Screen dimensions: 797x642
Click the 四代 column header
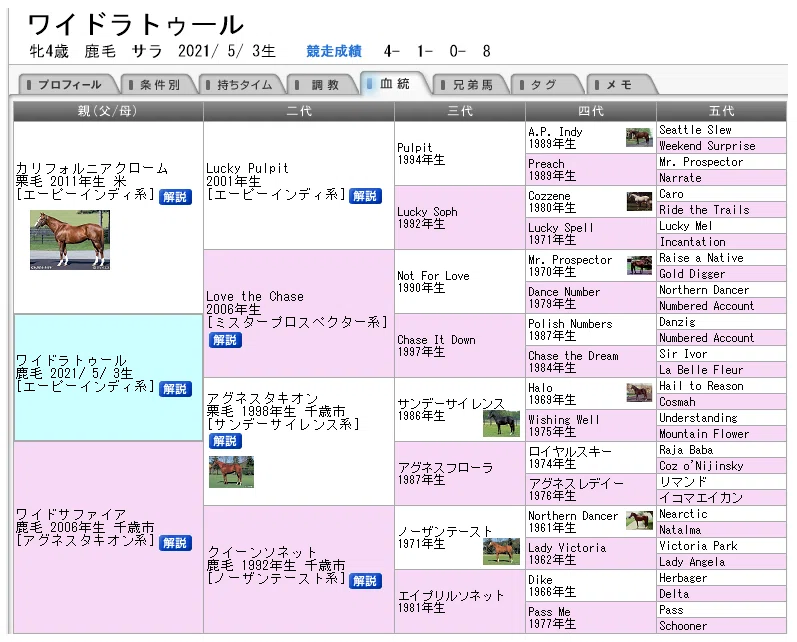click(591, 111)
